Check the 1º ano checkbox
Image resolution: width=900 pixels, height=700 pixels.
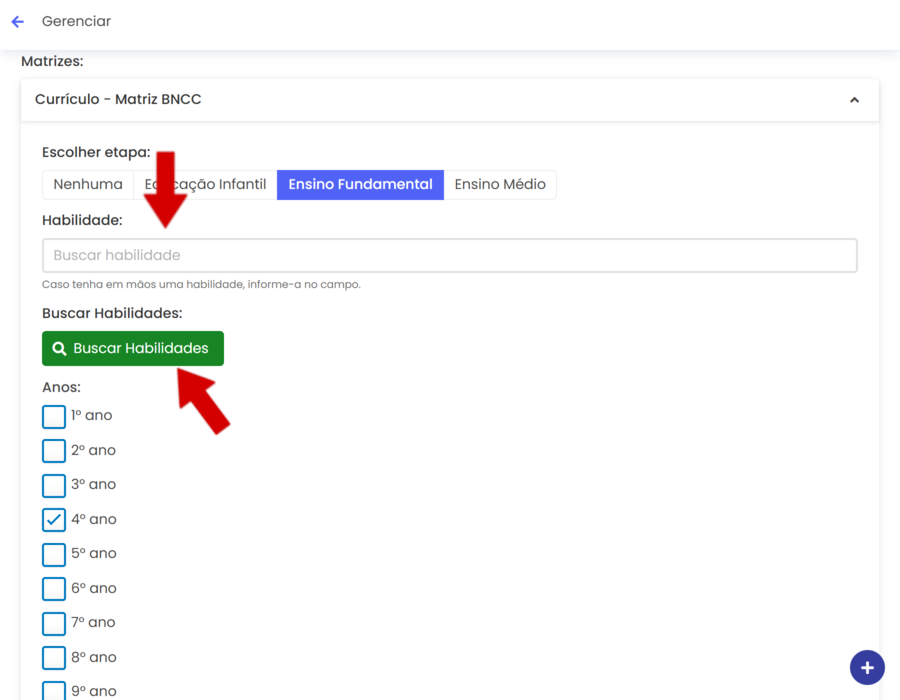(x=54, y=416)
